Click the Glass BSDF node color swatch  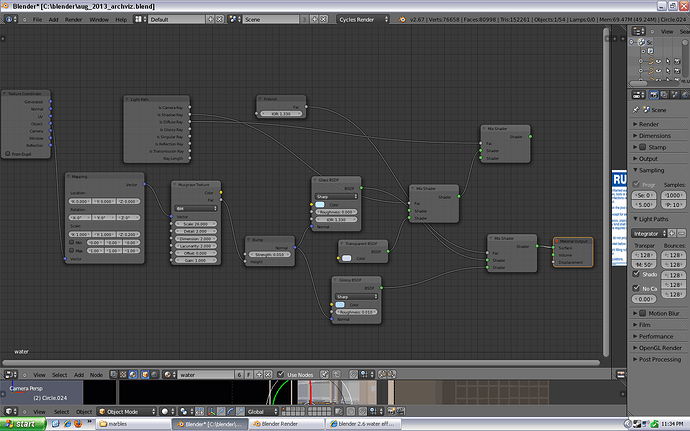(320, 204)
